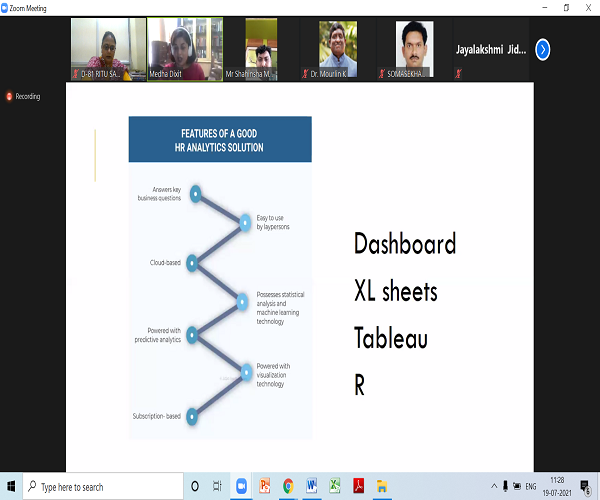Select Mr Shahinsha M participant video
Image resolution: width=600 pixels, height=500 pixels.
tap(262, 49)
